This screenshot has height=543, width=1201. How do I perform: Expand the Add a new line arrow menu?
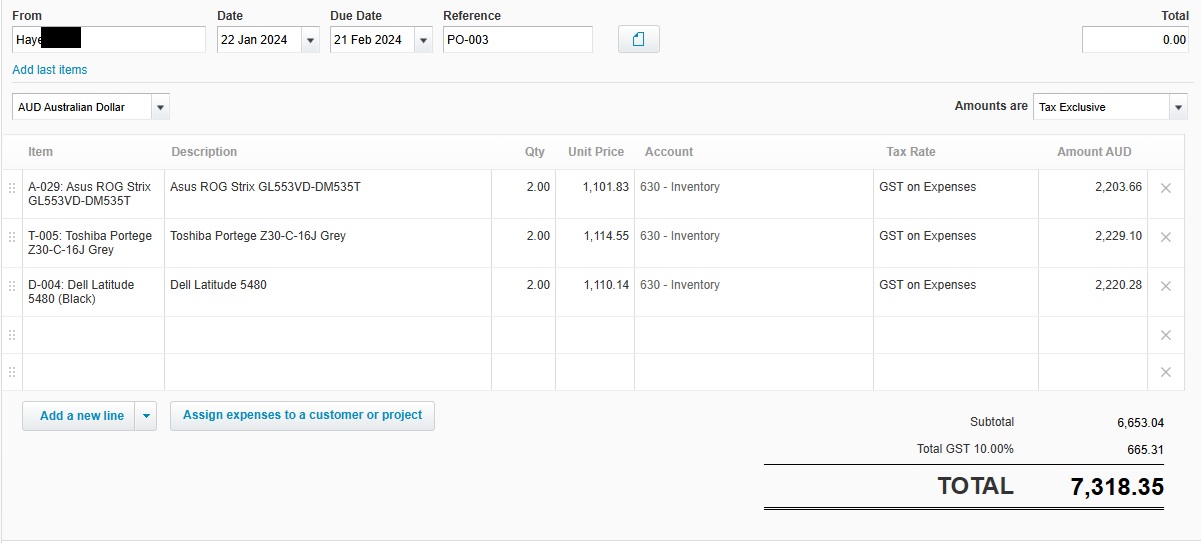point(146,416)
